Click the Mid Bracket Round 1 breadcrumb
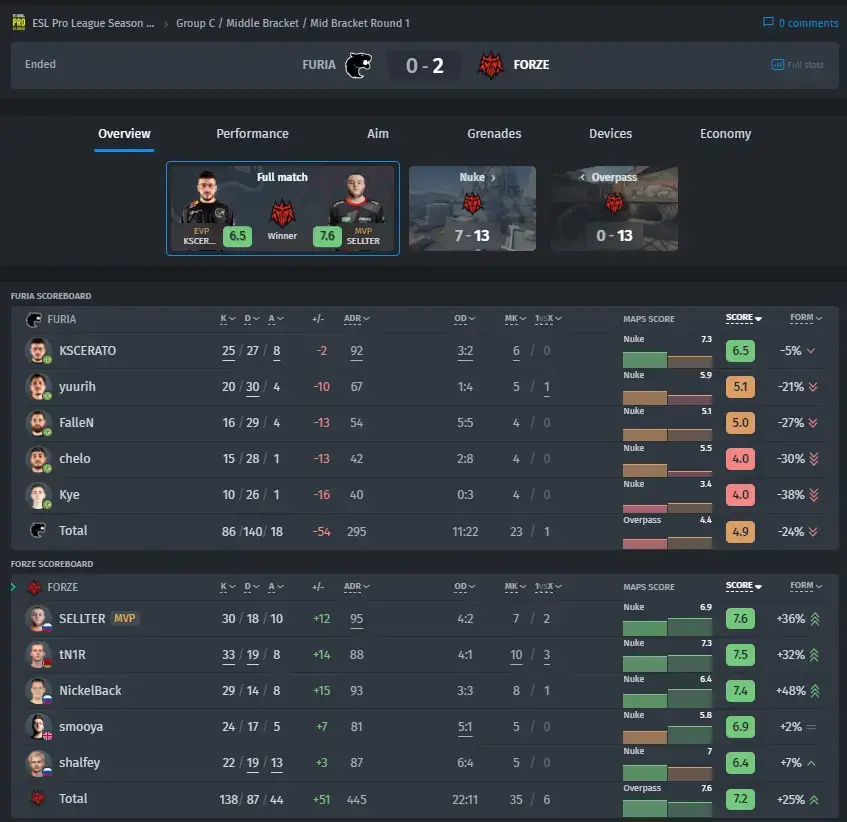Image resolution: width=847 pixels, height=822 pixels. (x=360, y=23)
